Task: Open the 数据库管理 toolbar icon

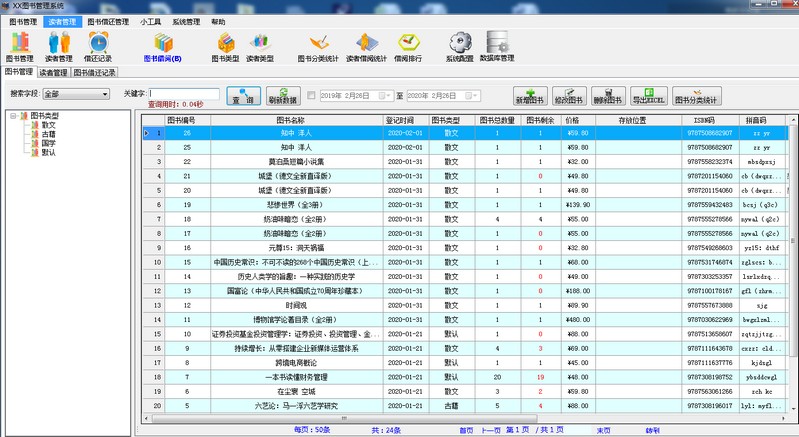Action: pos(497,46)
